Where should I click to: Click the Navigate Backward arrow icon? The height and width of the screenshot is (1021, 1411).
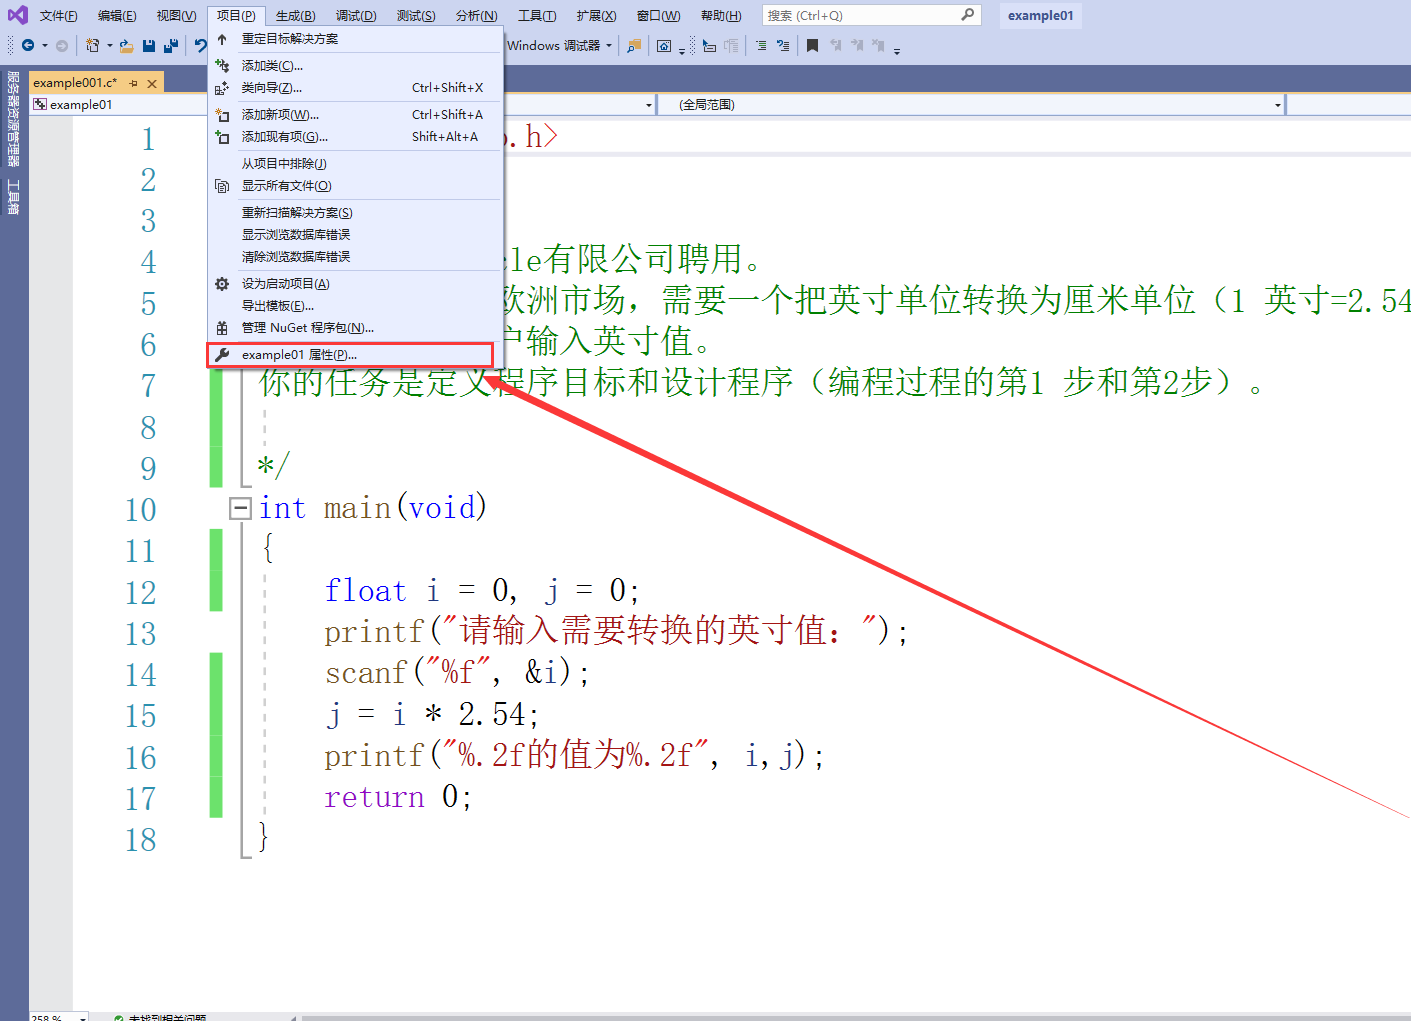coord(28,46)
